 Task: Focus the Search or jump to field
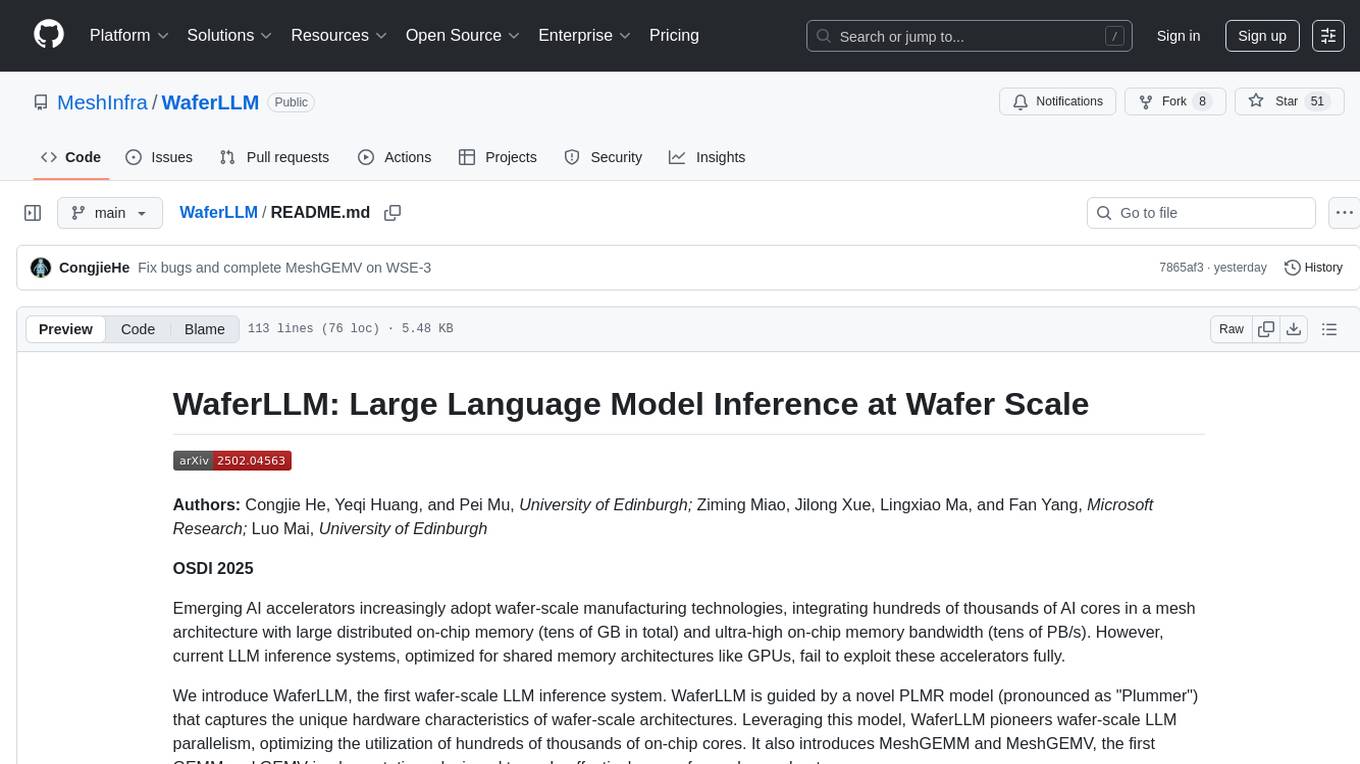pos(970,36)
